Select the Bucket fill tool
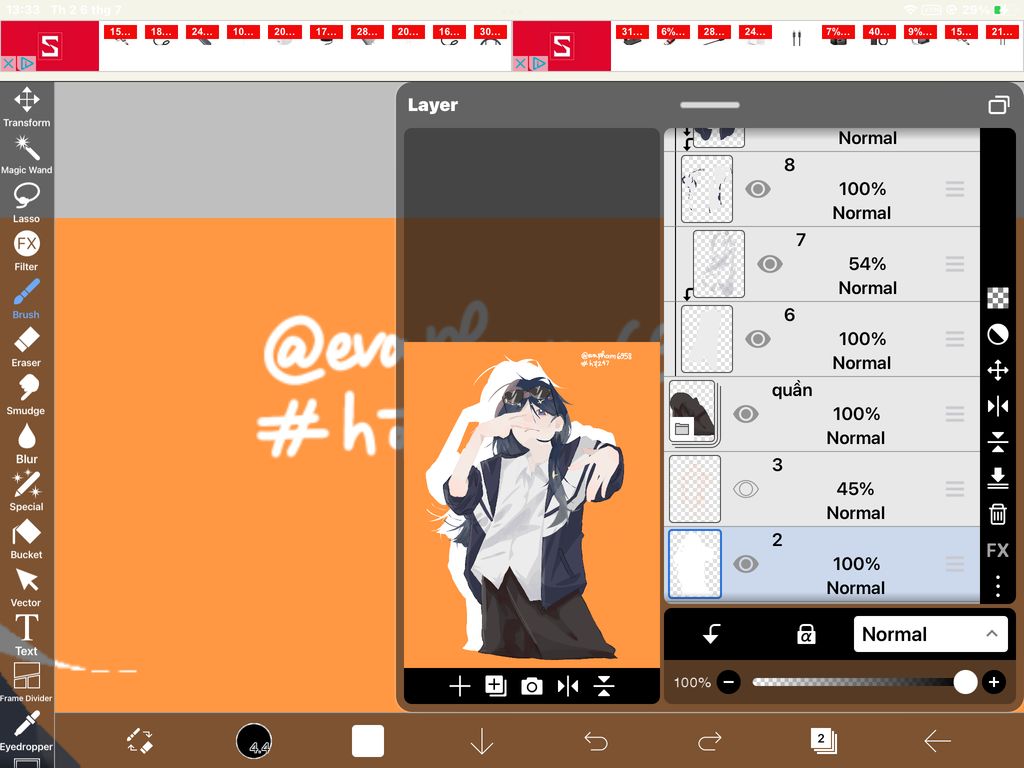This screenshot has height=768, width=1024. pyautogui.click(x=26, y=539)
